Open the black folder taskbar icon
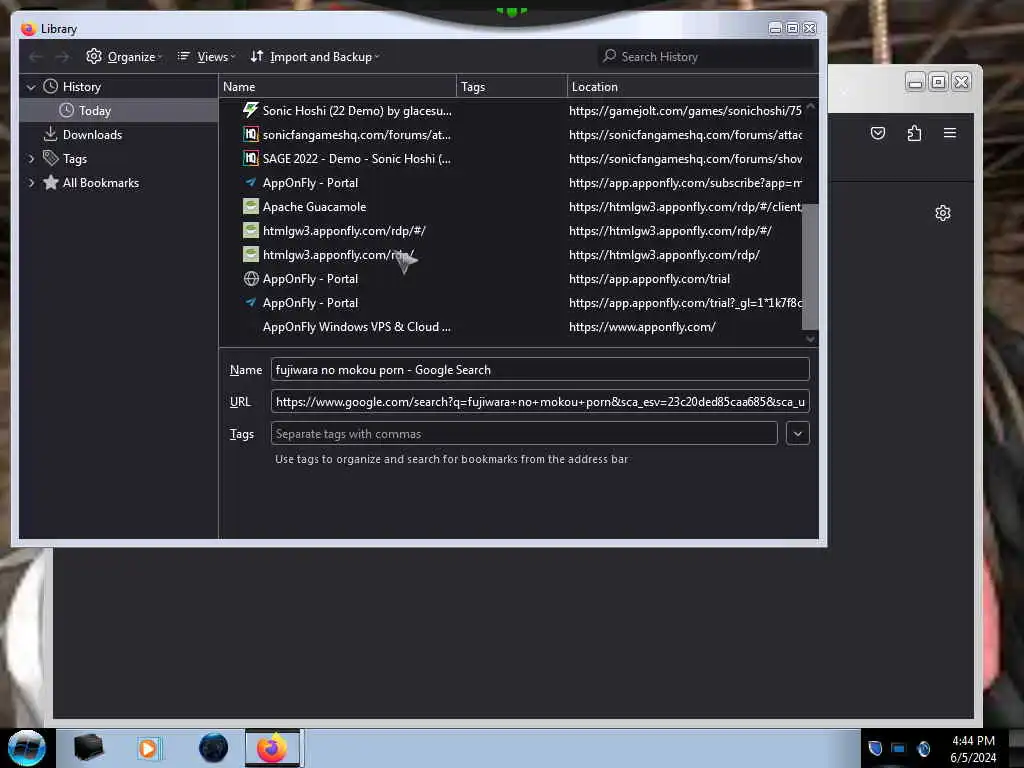 [89, 747]
